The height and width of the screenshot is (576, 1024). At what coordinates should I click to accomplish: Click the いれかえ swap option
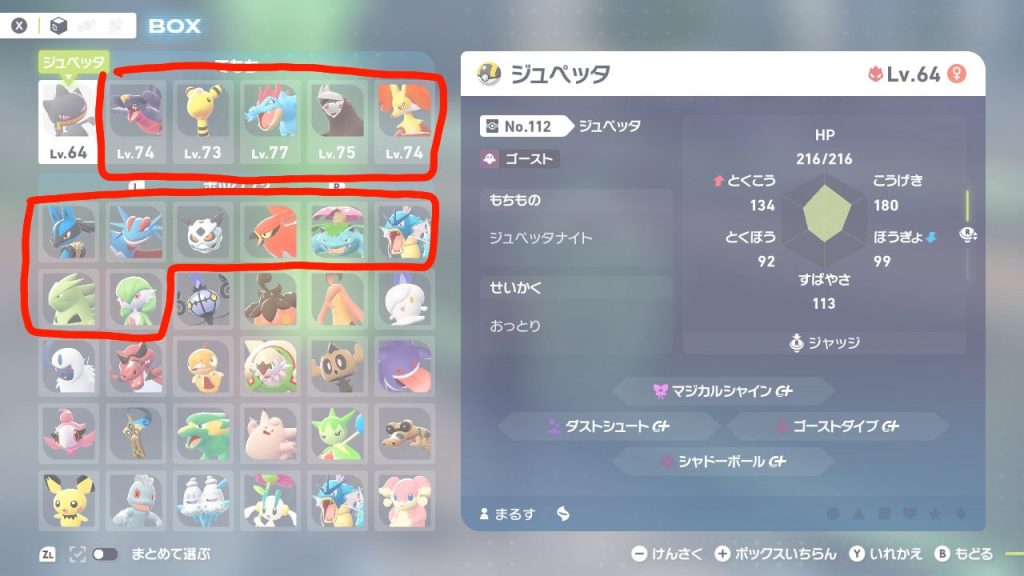[886, 554]
